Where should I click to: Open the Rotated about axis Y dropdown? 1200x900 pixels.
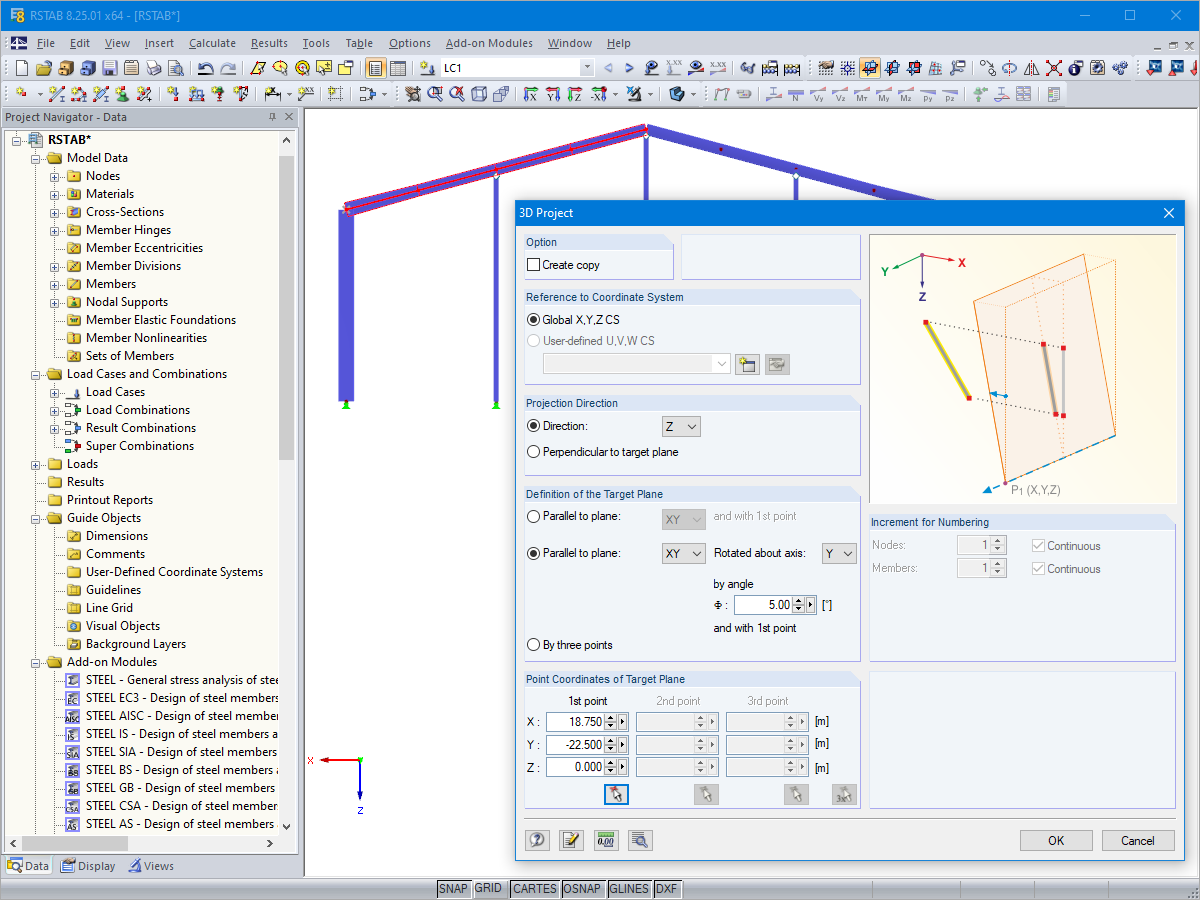pos(839,553)
